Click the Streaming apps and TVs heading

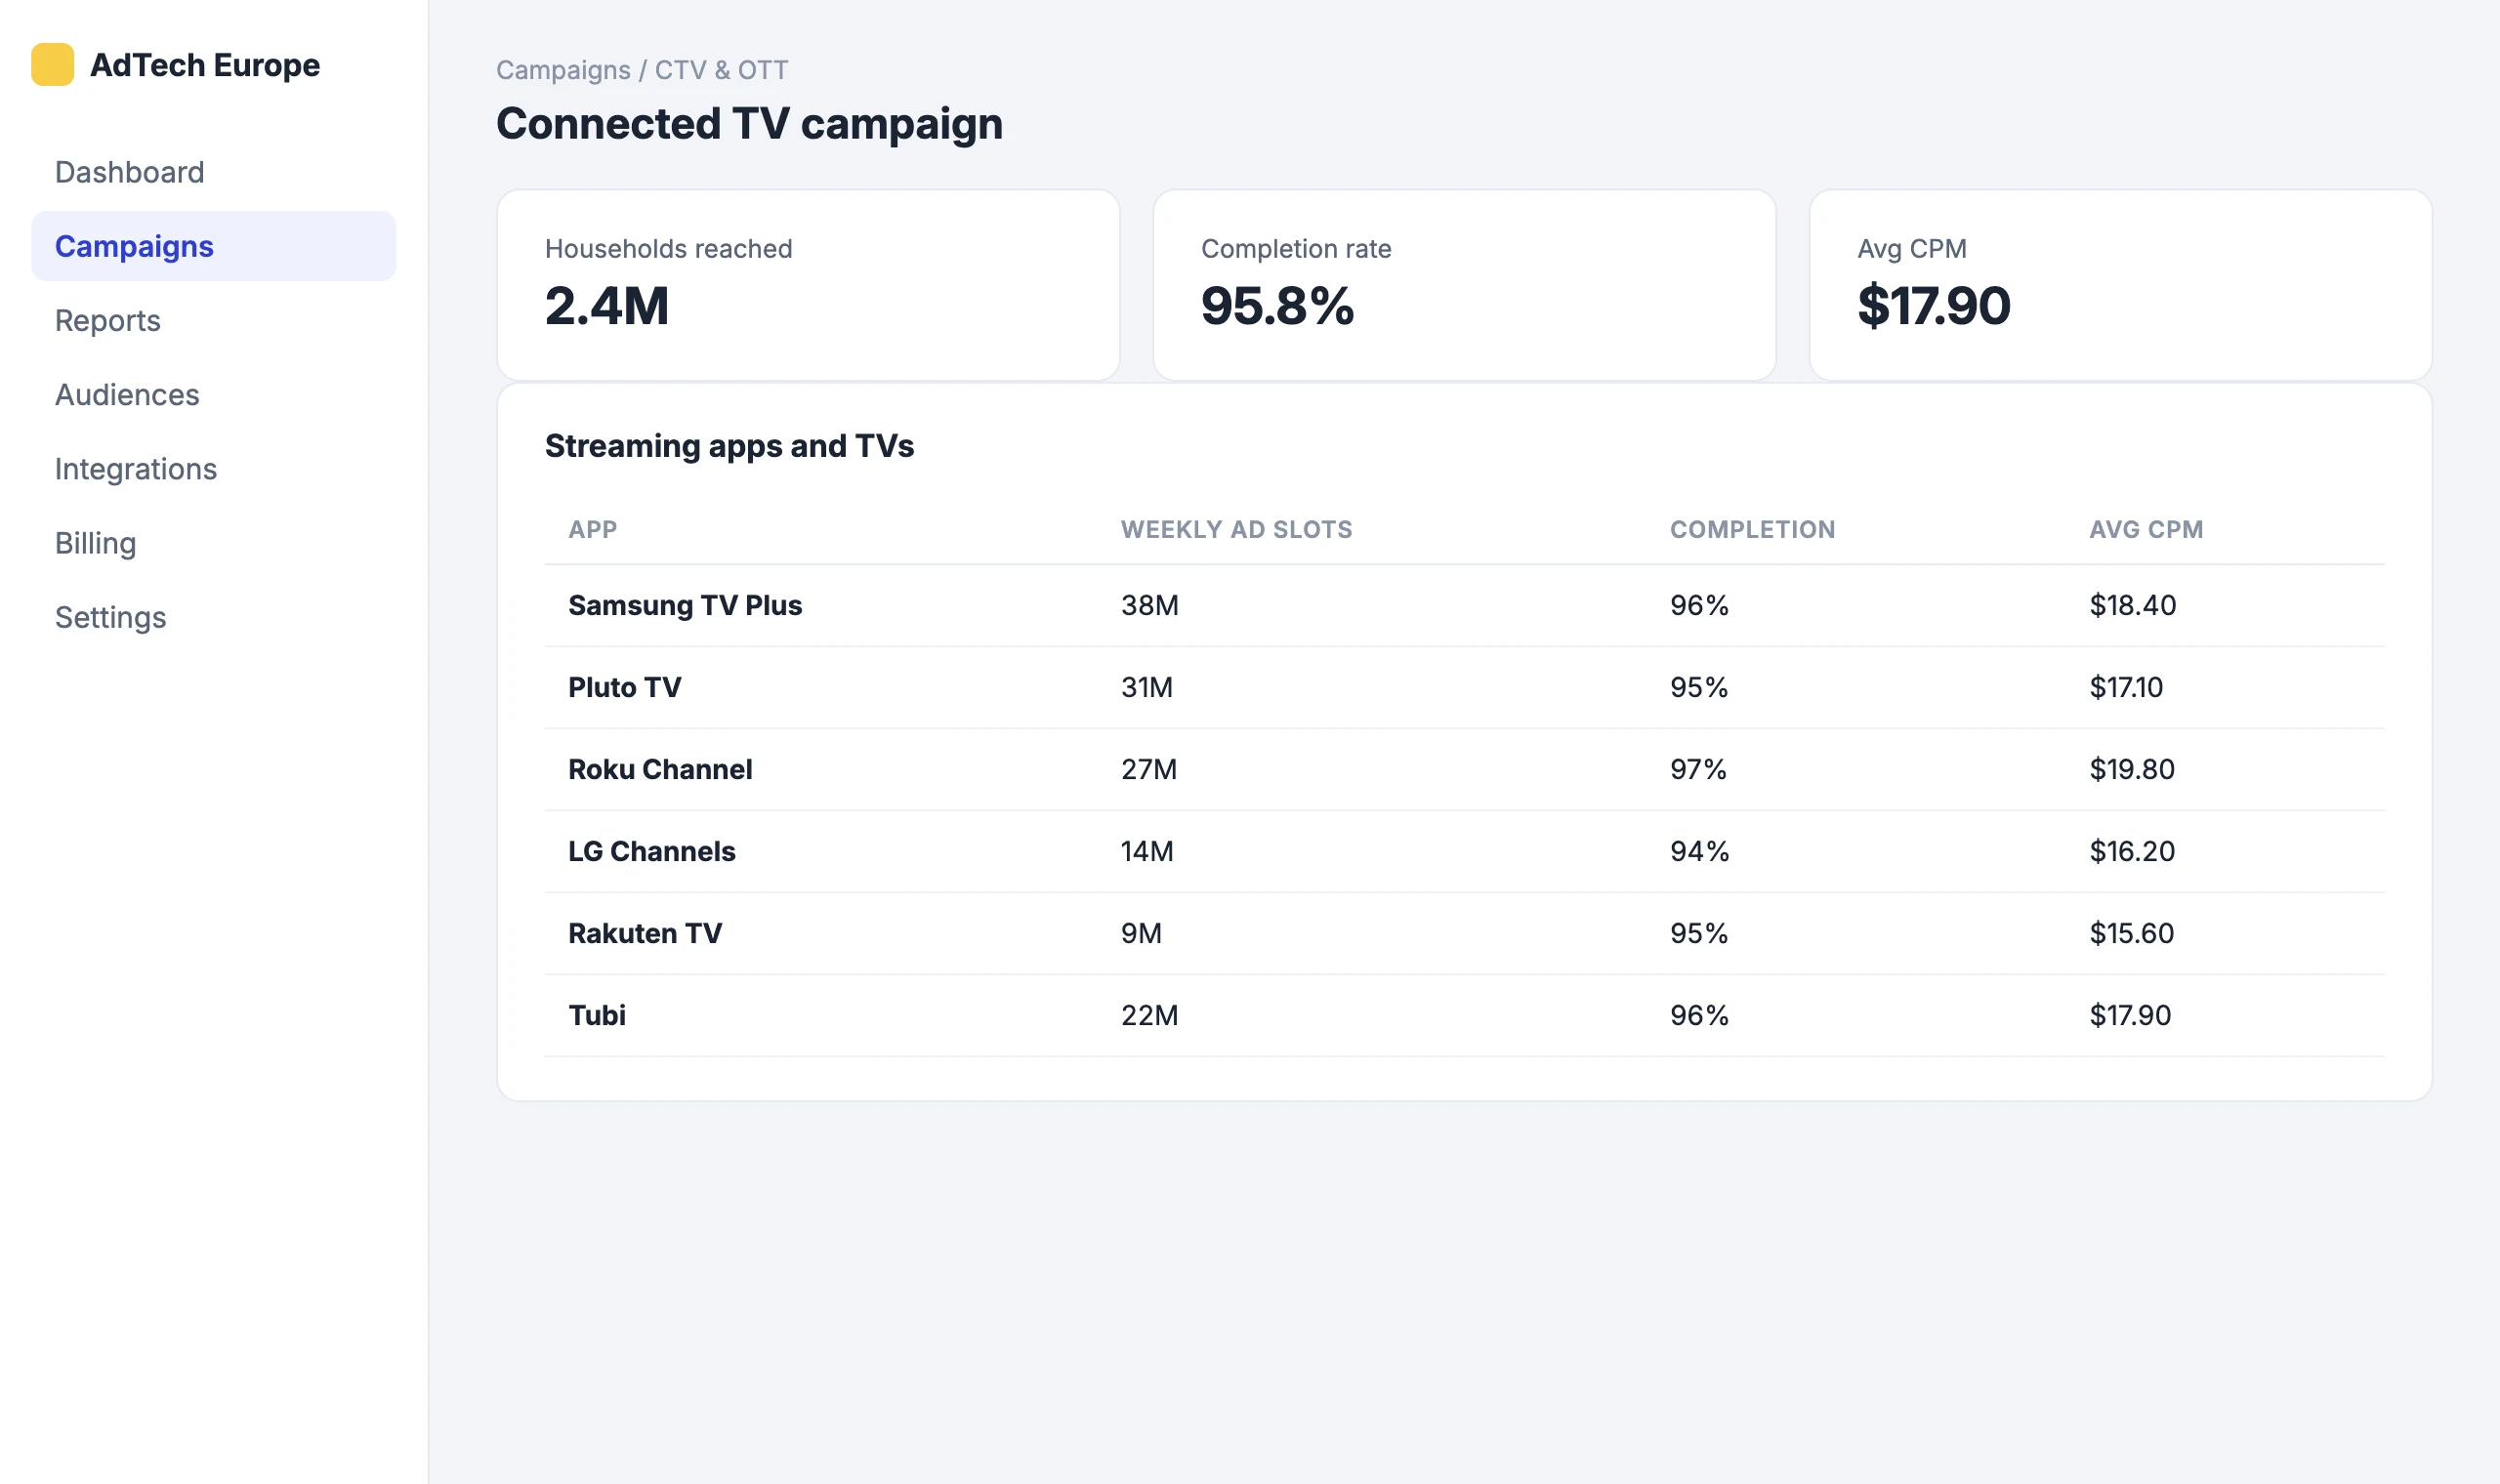729,446
